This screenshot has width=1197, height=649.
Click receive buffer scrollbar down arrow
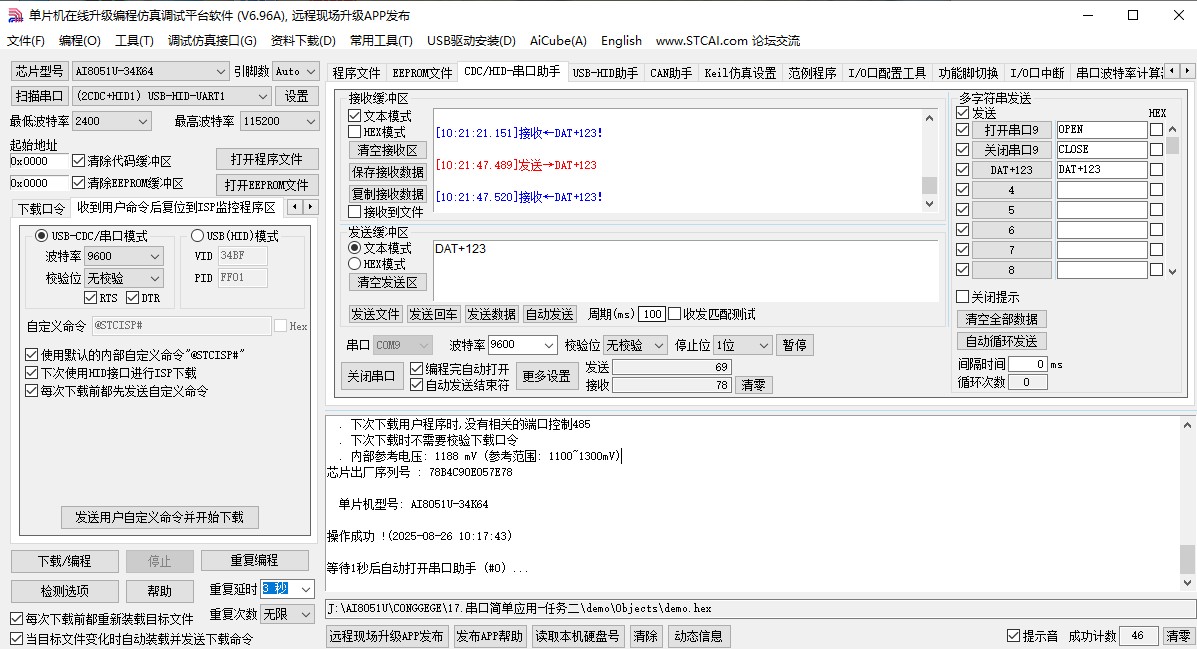point(929,203)
